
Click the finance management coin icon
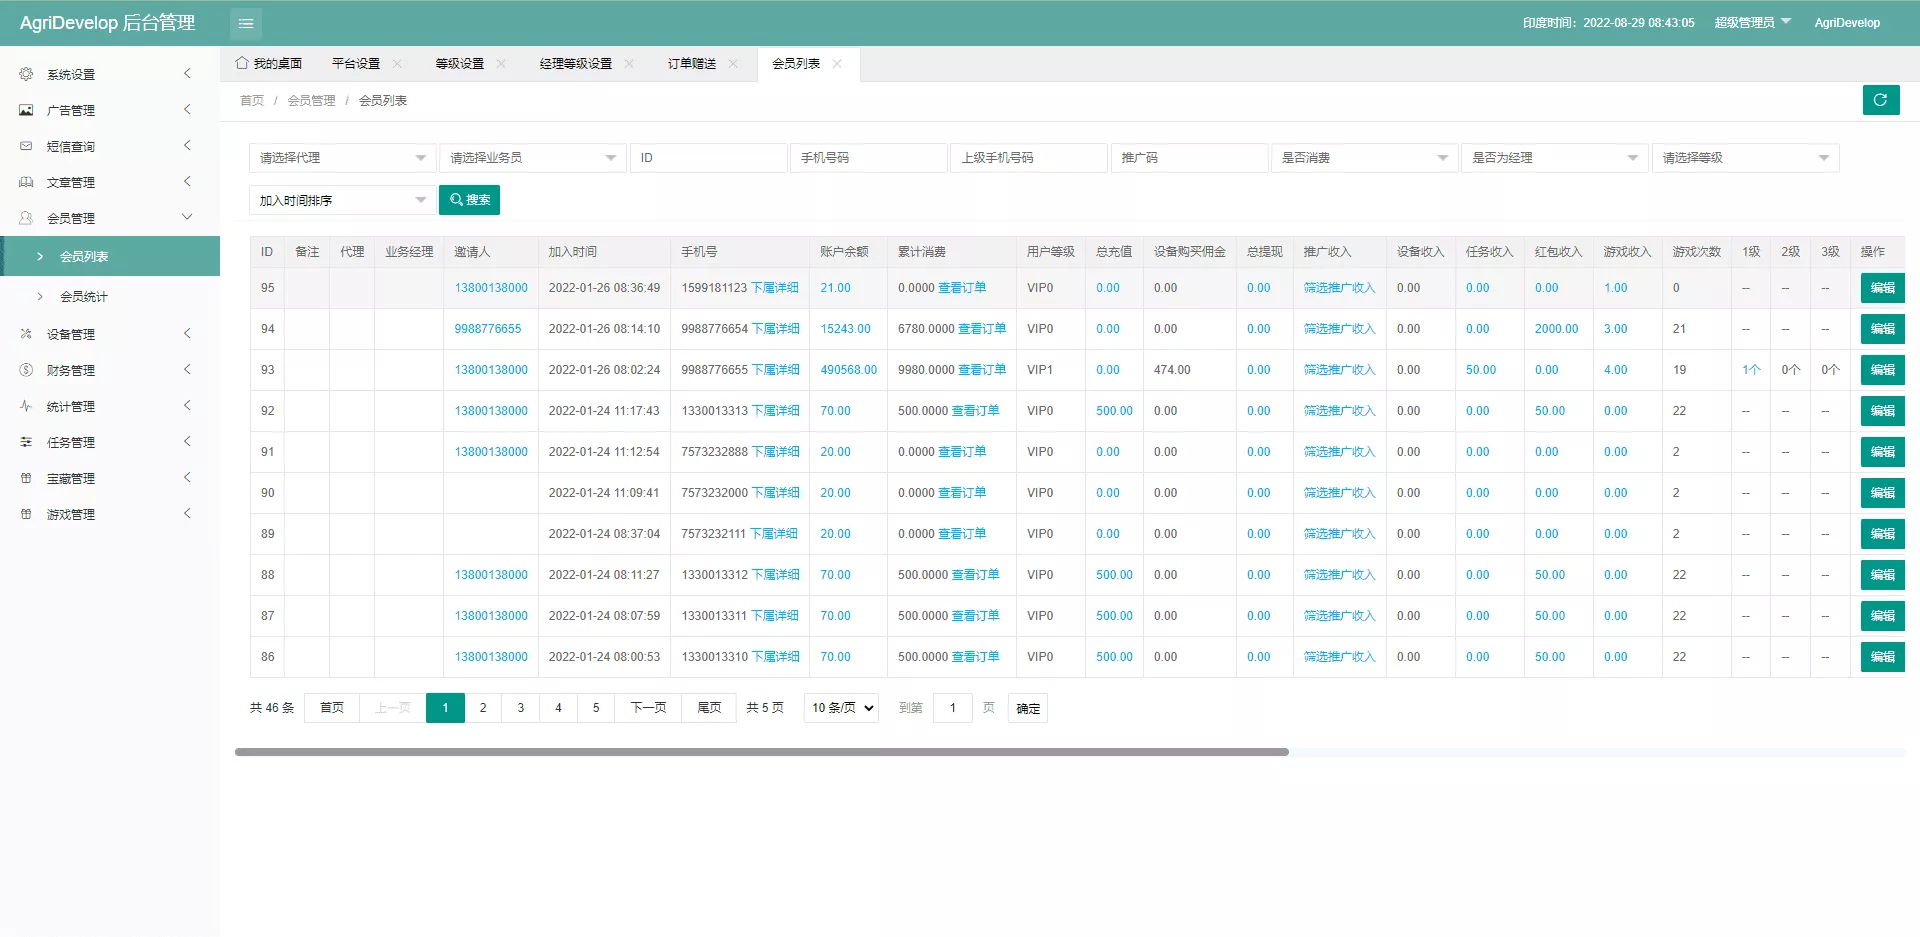click(26, 370)
